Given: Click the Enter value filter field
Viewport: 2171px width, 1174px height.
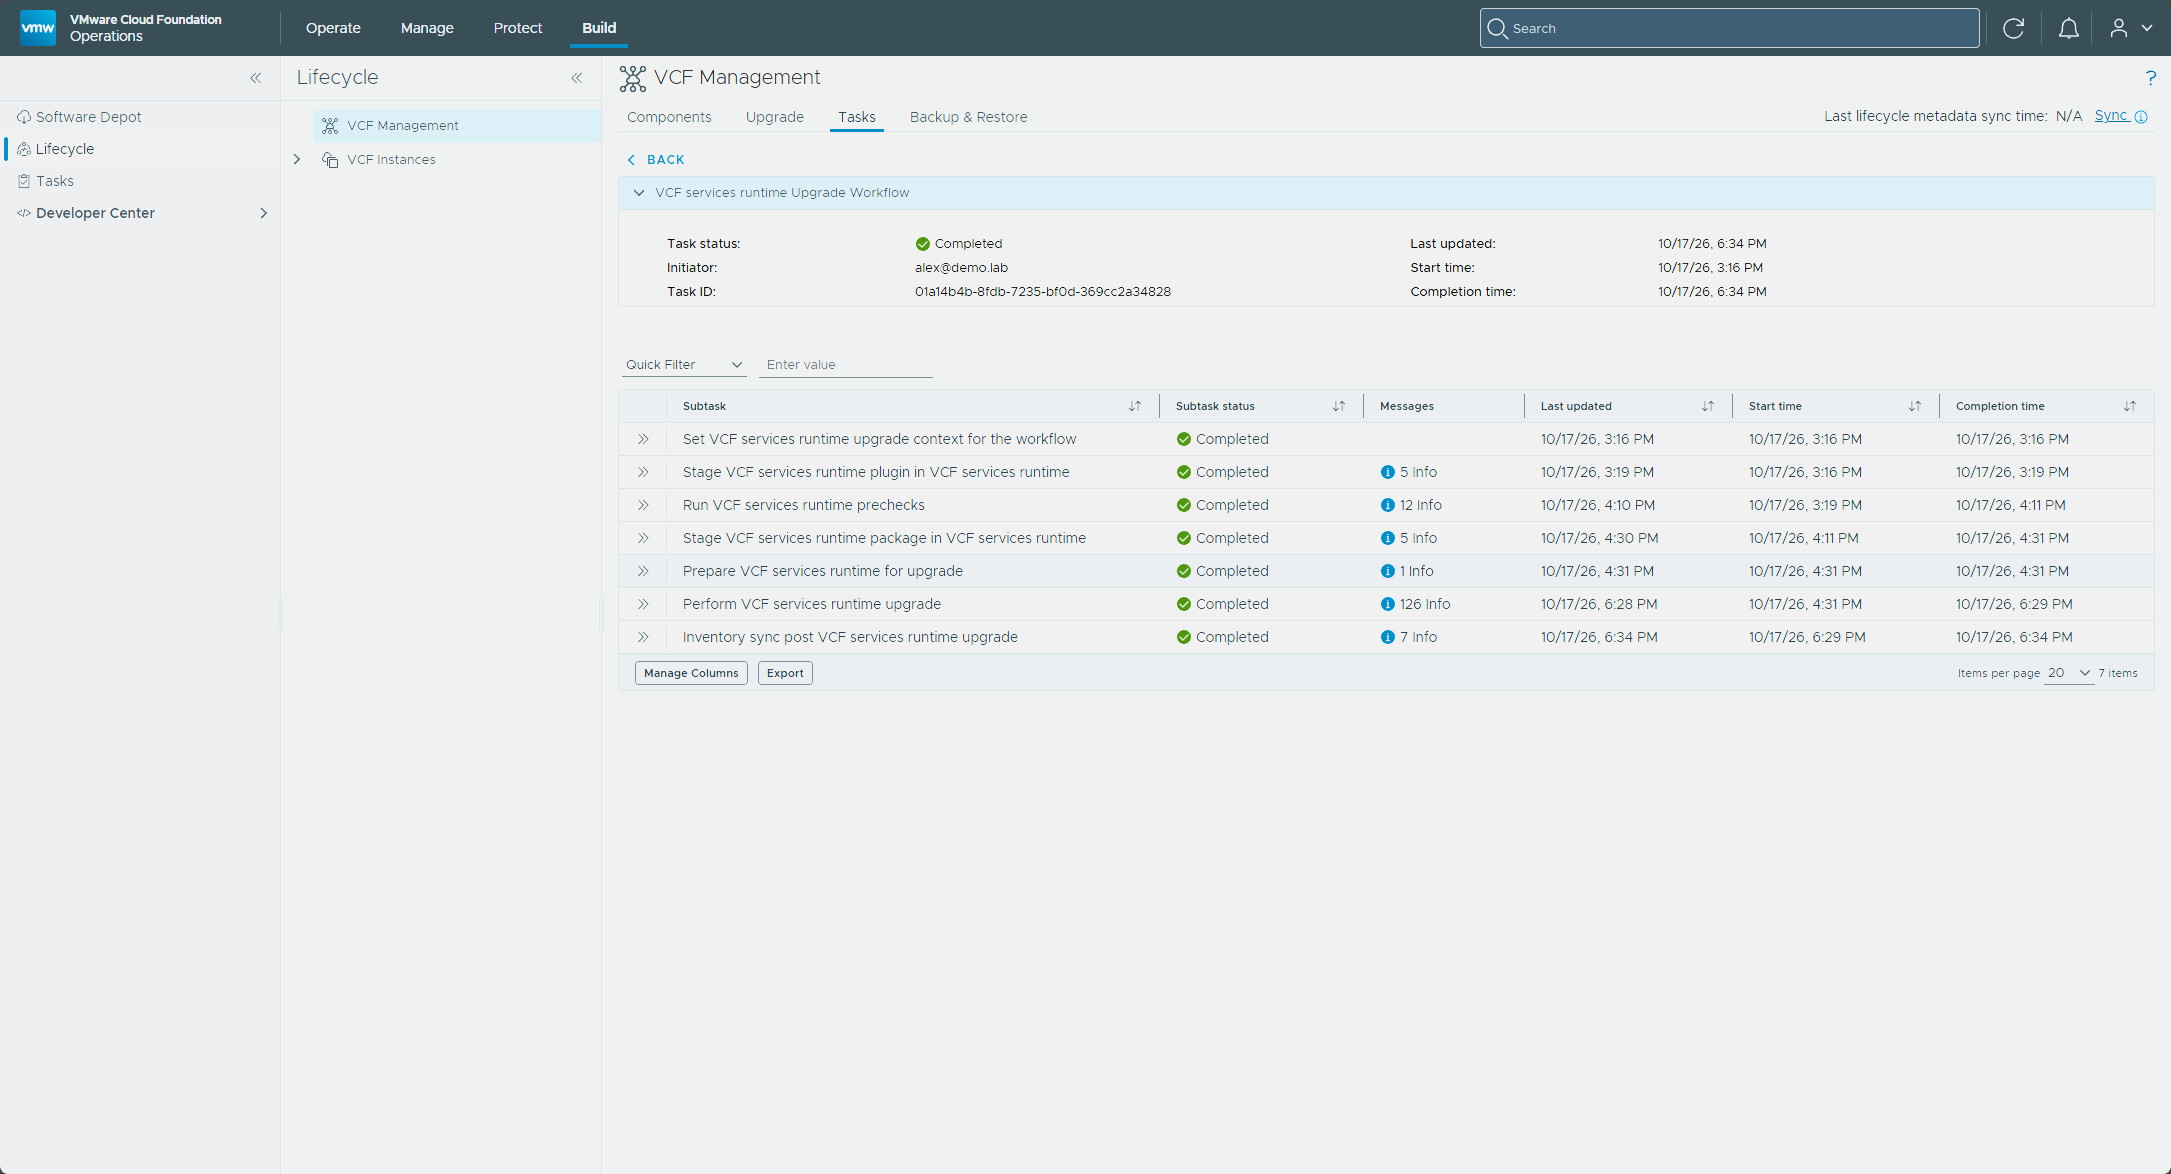Looking at the screenshot, I should (846, 365).
